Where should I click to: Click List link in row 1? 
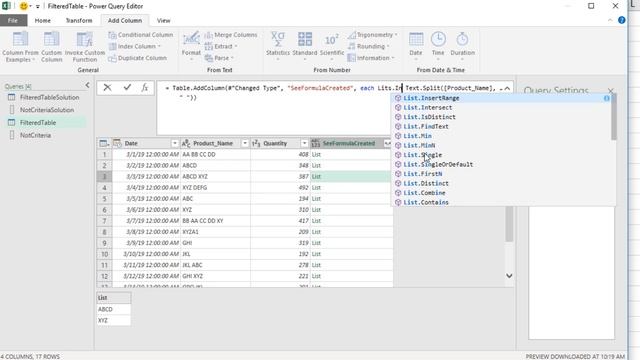316,154
